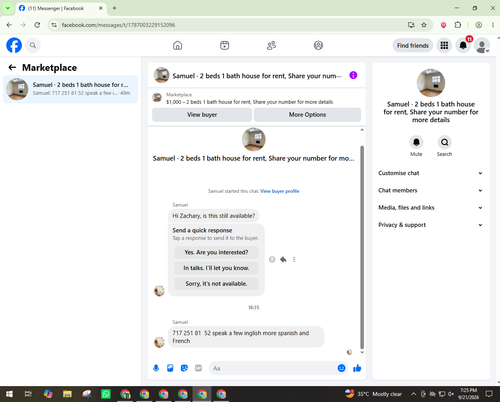Open the Facebook logo home link
The width and height of the screenshot is (500, 402).
point(14,45)
